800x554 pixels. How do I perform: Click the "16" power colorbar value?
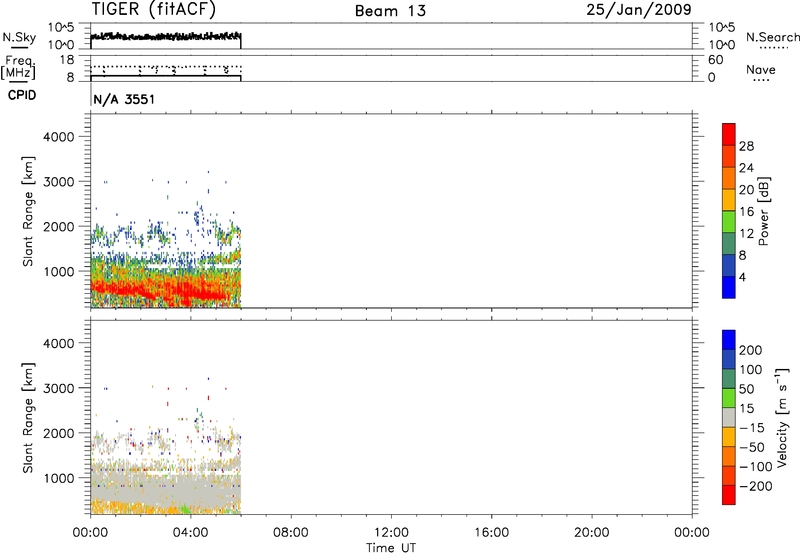[x=746, y=212]
